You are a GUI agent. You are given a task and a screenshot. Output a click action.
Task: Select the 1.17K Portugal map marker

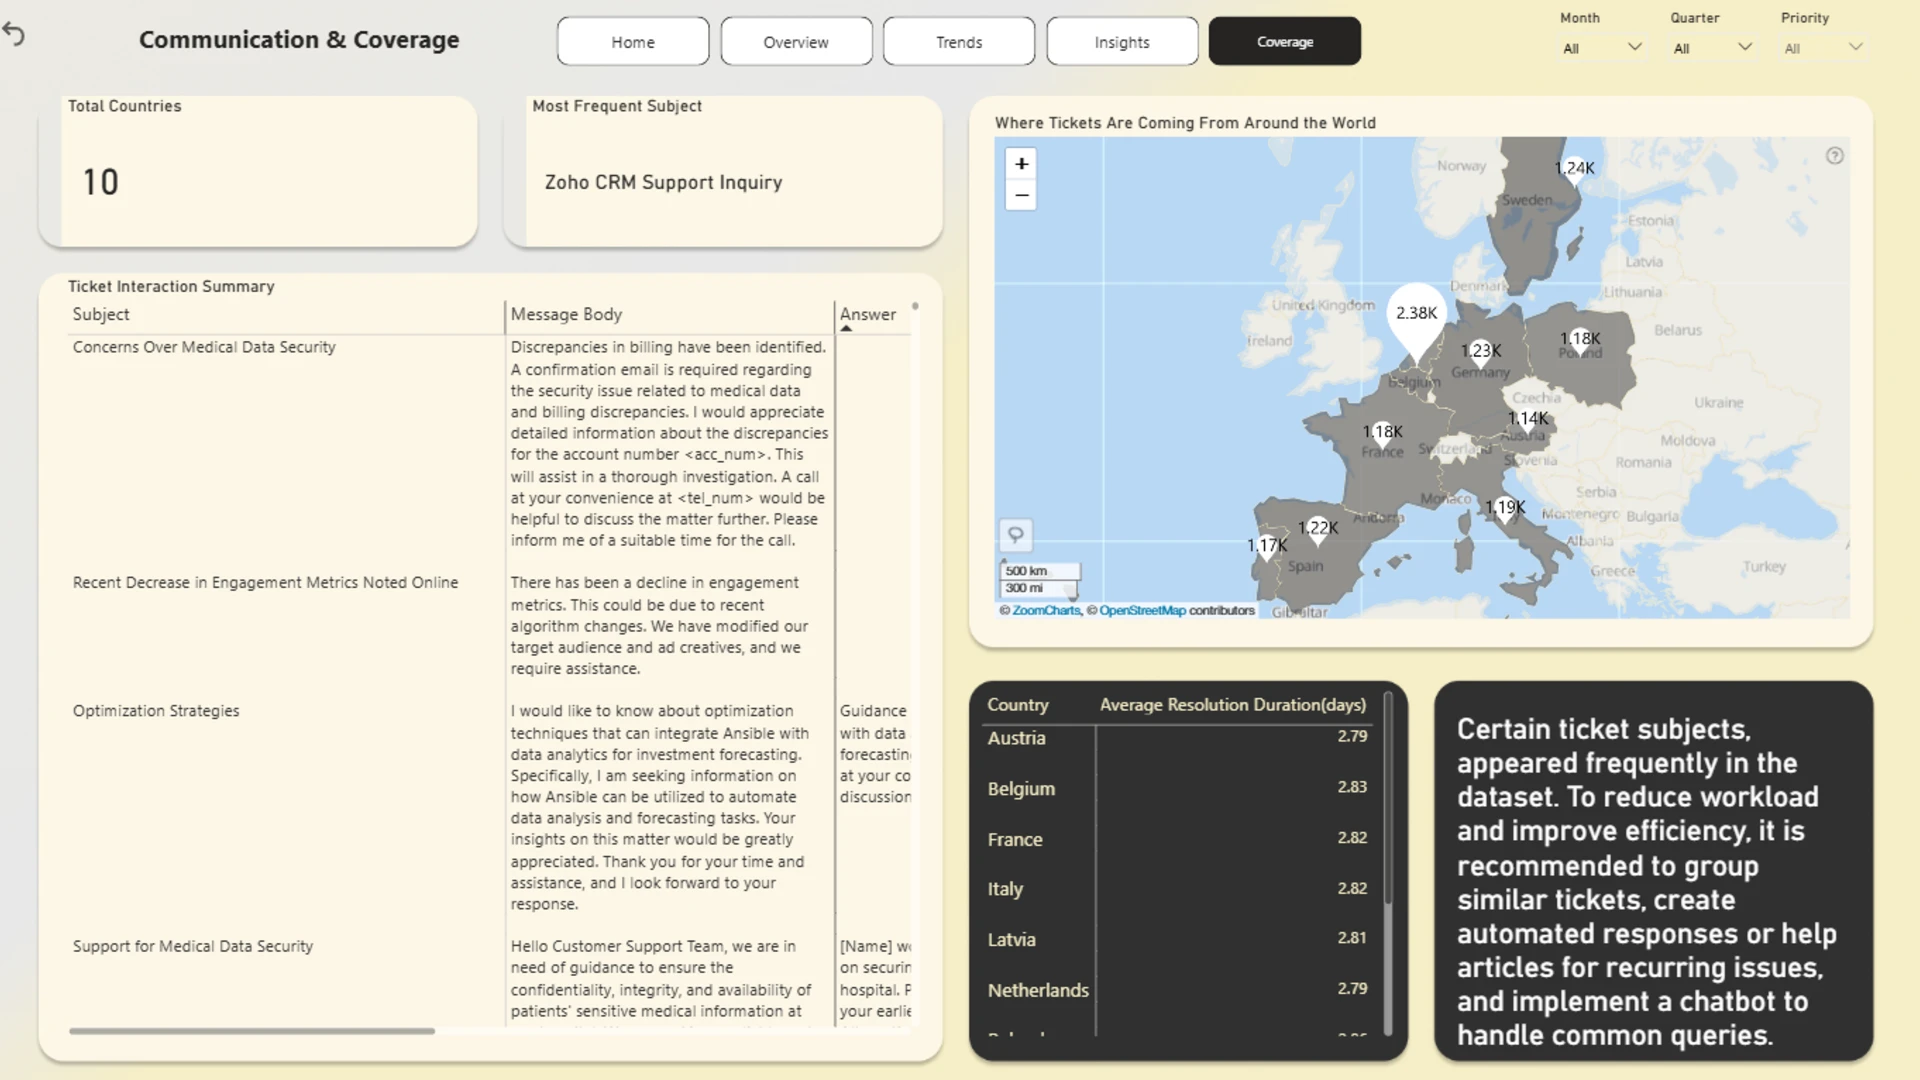[1267, 546]
